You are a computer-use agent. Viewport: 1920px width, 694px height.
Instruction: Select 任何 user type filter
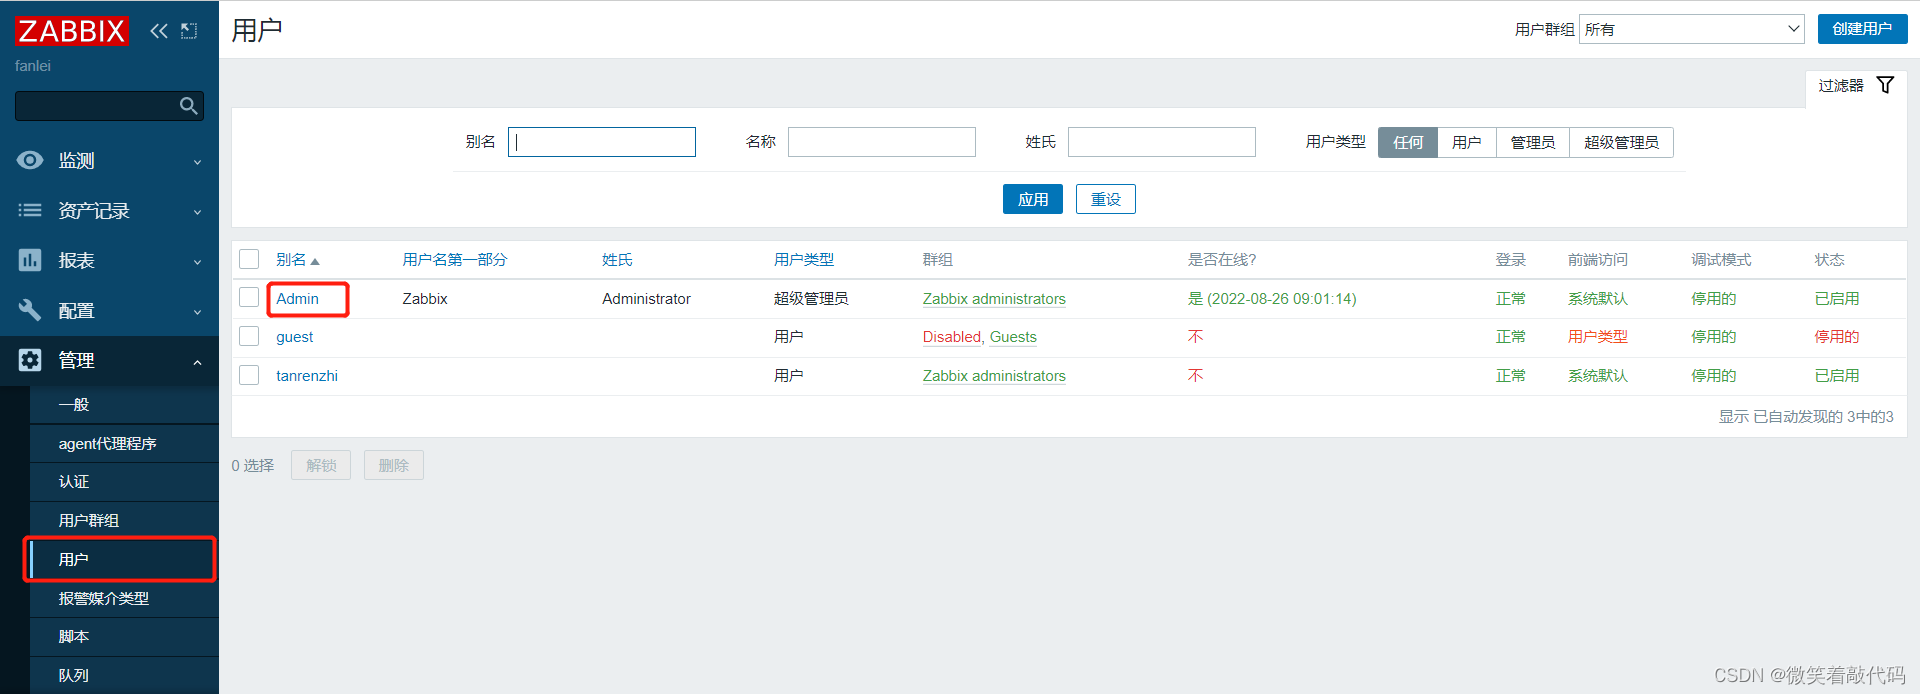[x=1408, y=142]
